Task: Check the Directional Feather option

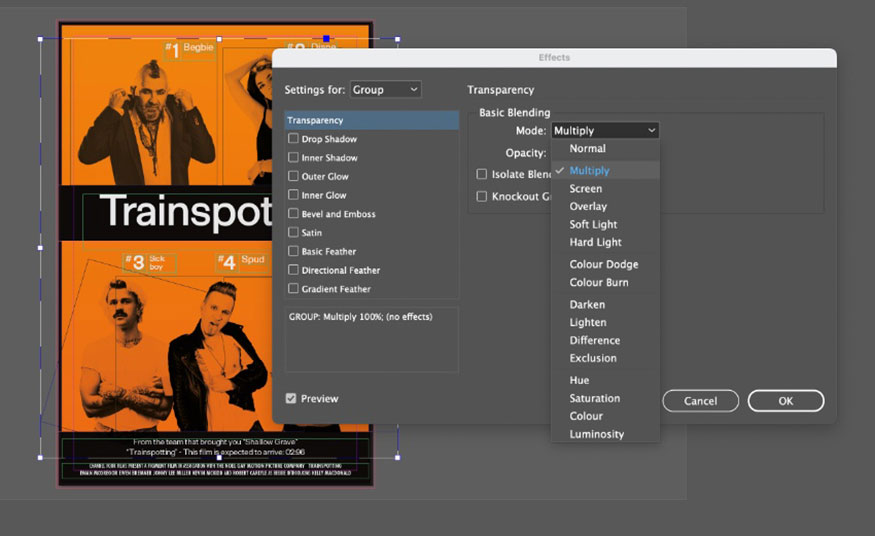Action: [x=293, y=270]
